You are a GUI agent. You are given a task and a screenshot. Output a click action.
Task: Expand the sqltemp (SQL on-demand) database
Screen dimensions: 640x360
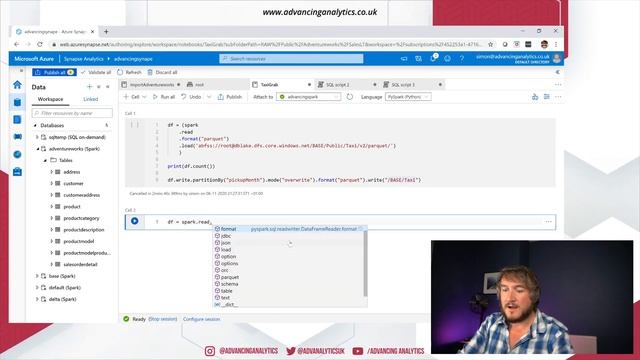(x=37, y=137)
